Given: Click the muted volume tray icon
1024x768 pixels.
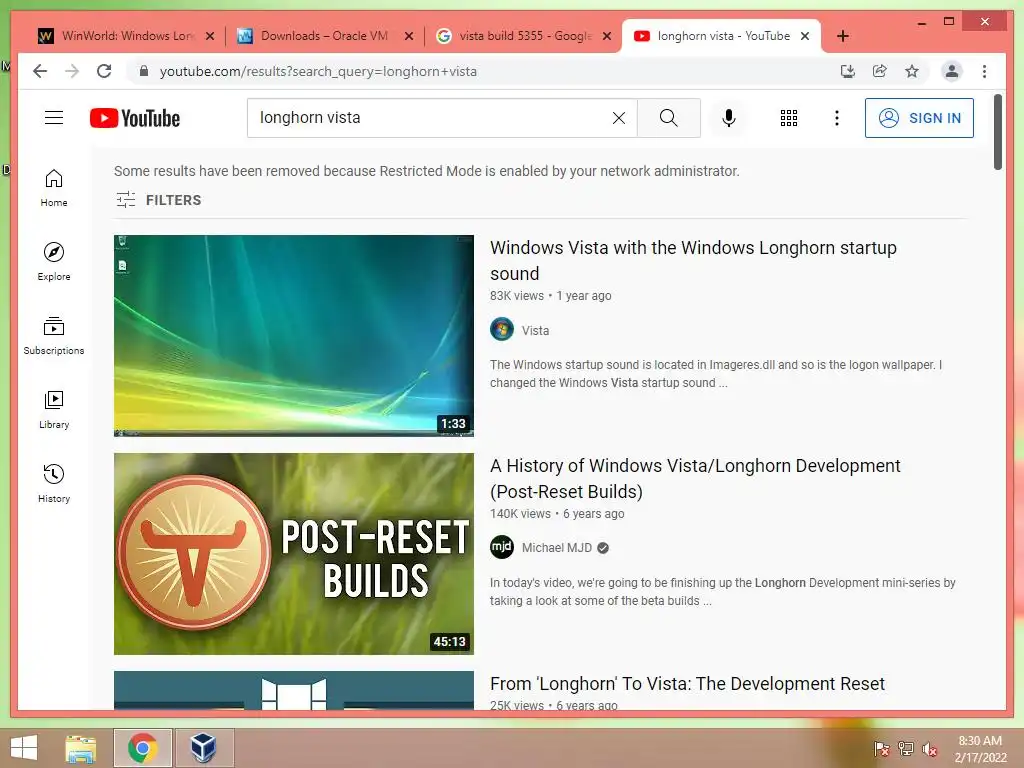Looking at the screenshot, I should [x=930, y=748].
